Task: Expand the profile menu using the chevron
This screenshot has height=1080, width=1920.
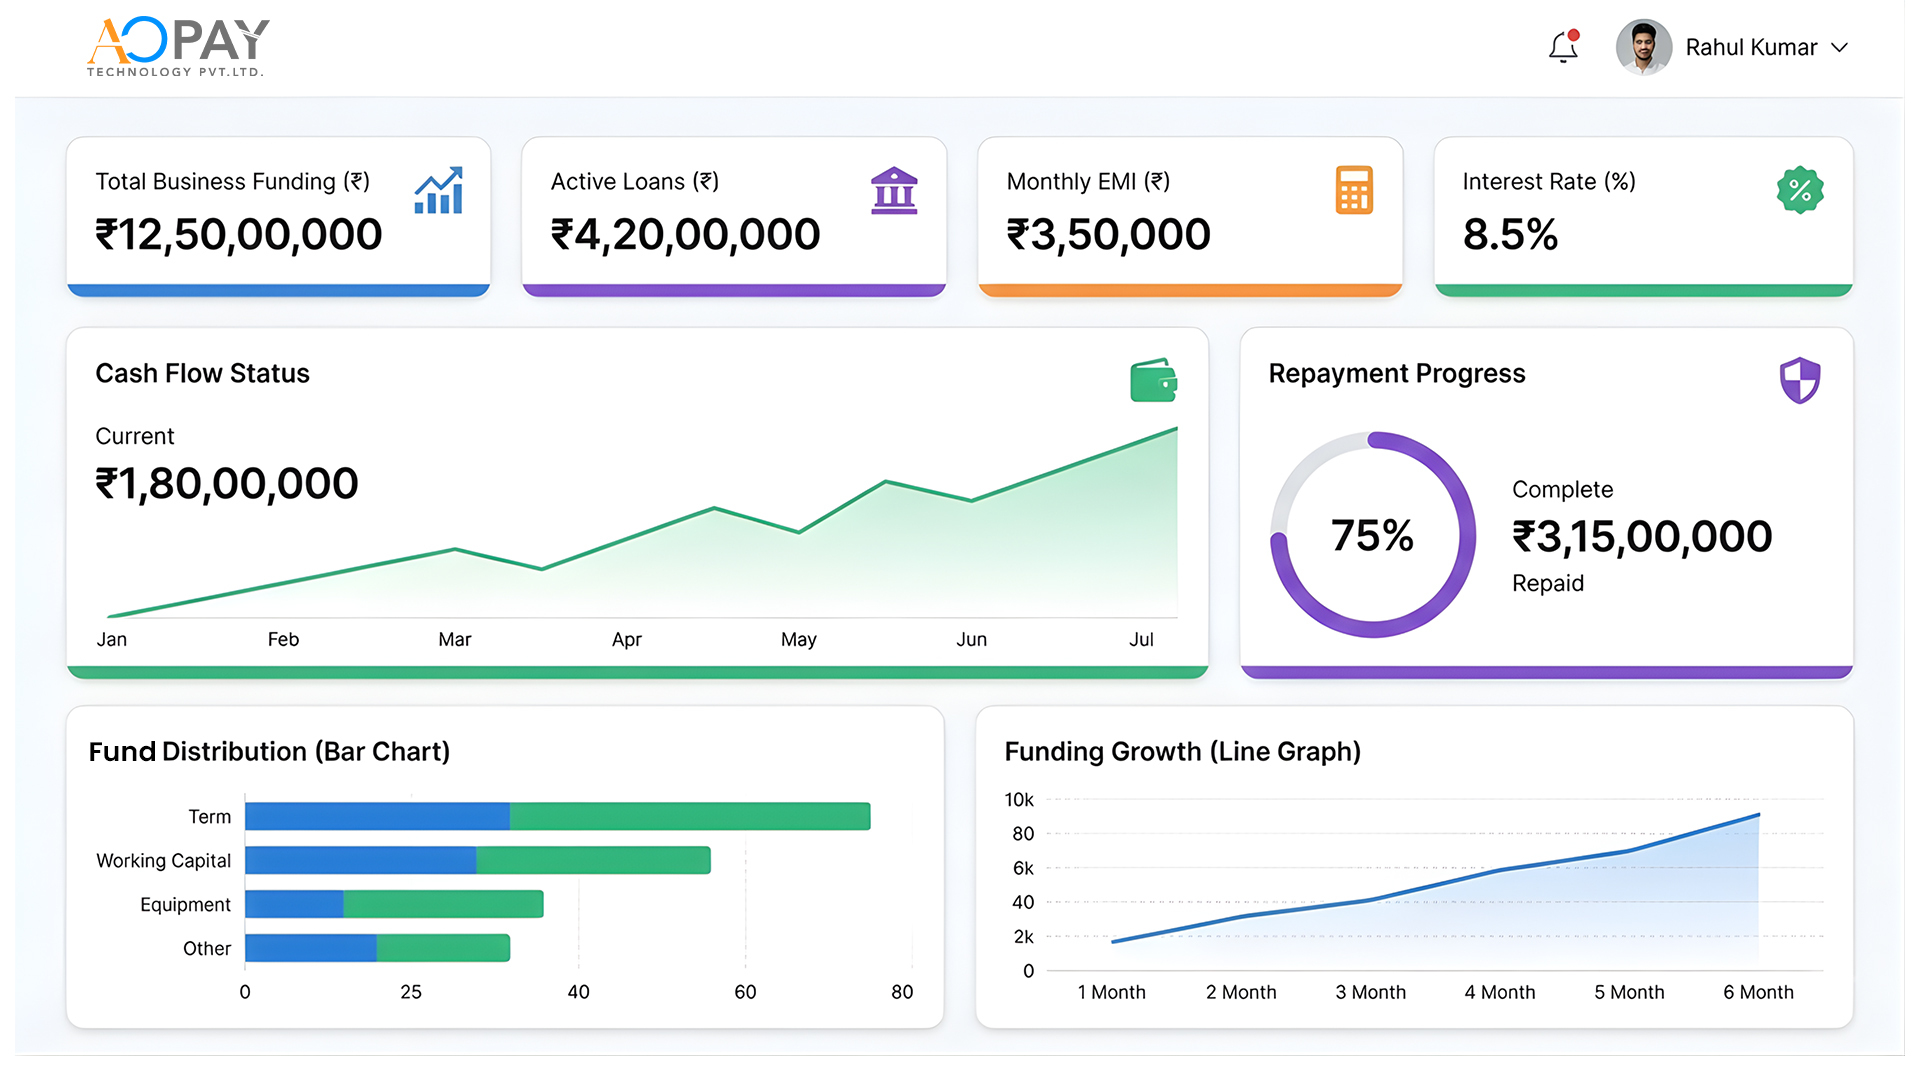Action: tap(1840, 47)
